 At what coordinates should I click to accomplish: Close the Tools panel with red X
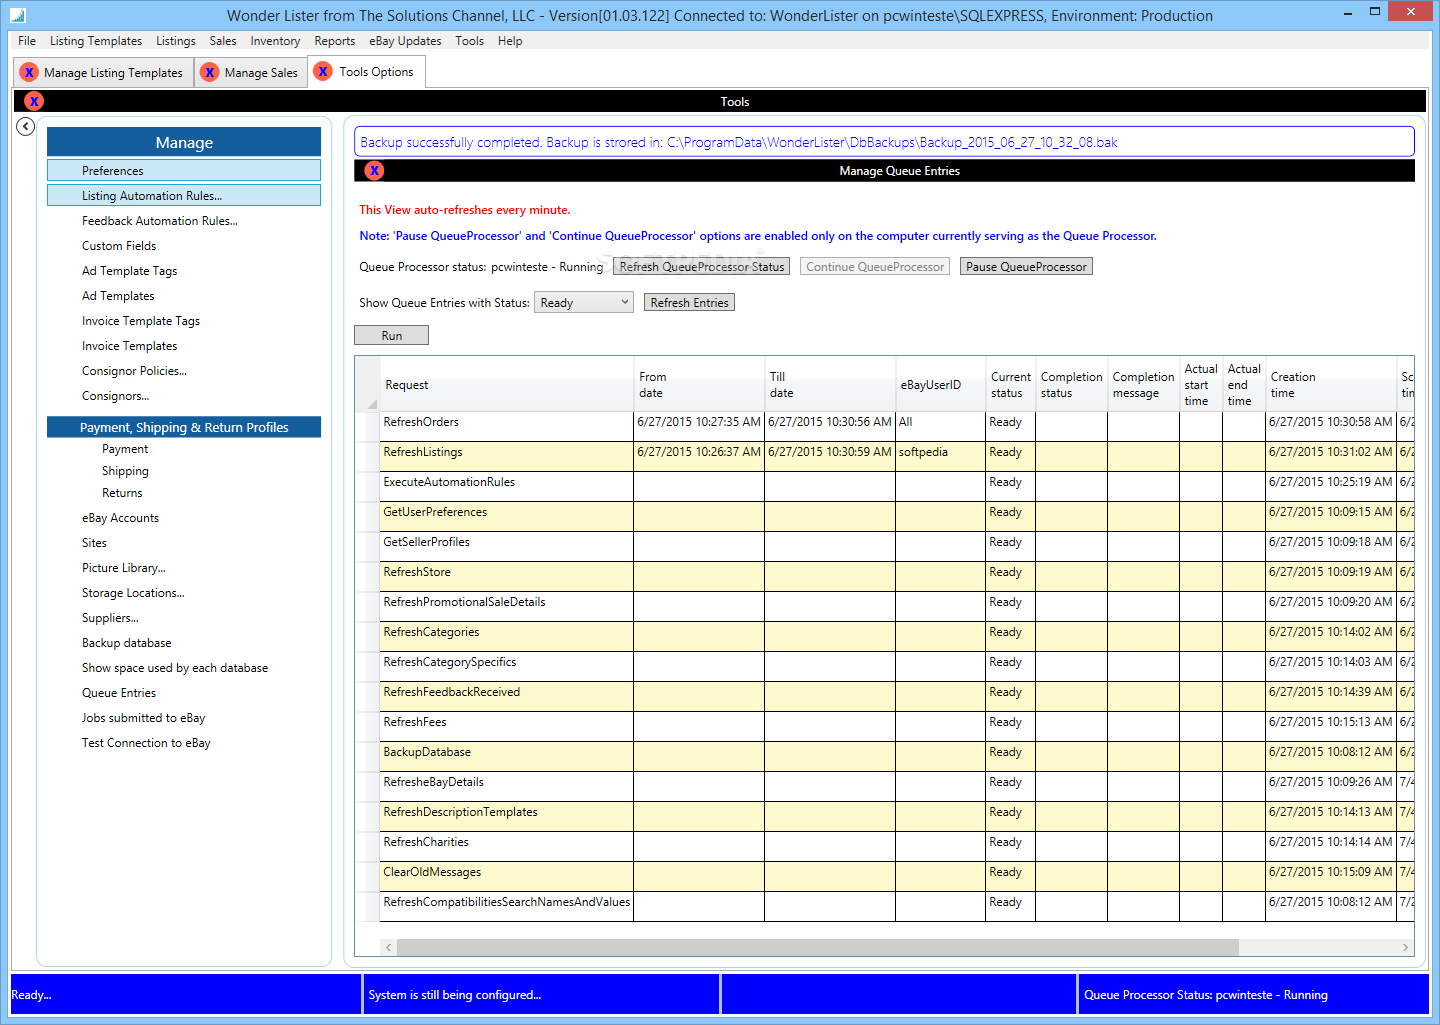(34, 101)
